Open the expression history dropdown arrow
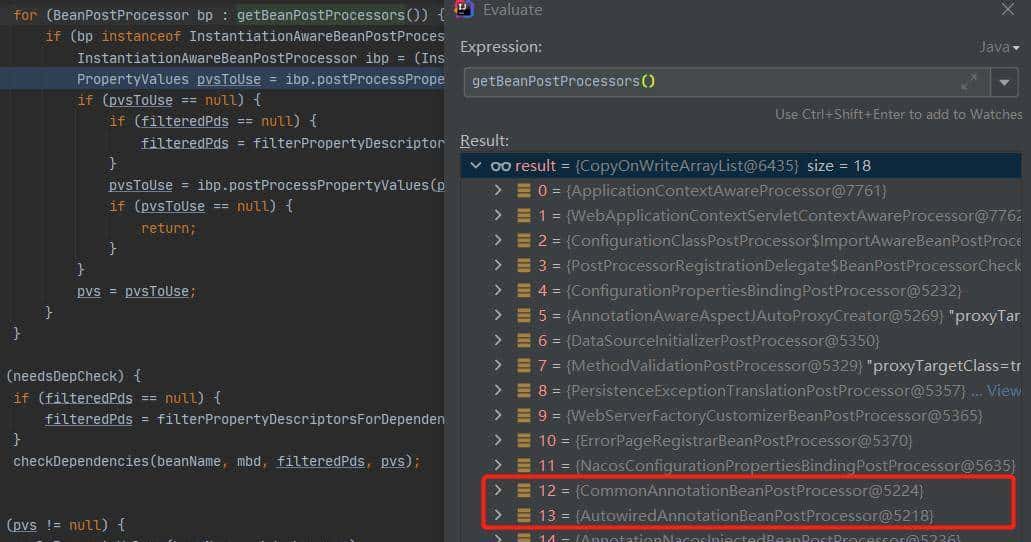This screenshot has height=542, width=1031. coord(1004,82)
